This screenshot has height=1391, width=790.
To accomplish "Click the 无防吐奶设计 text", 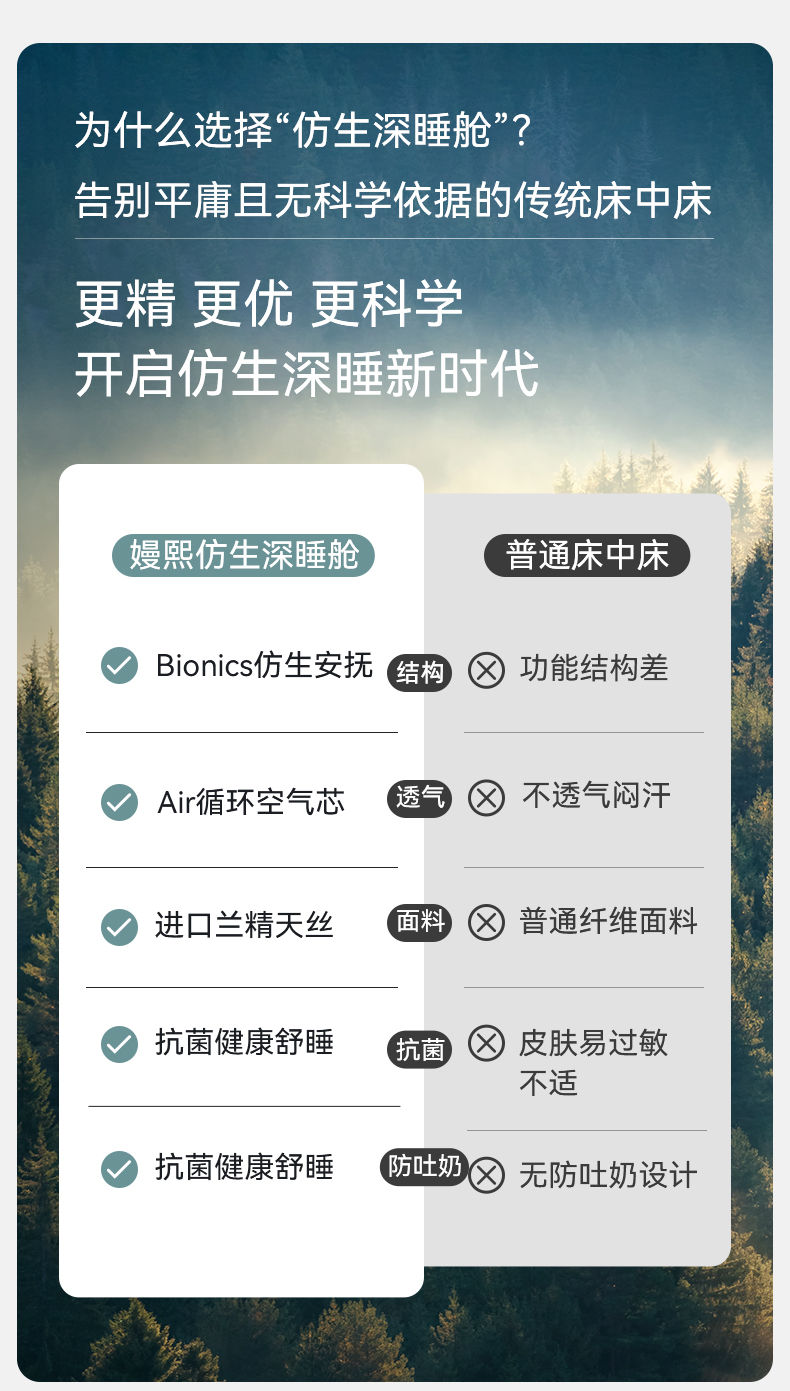I will 607,1175.
